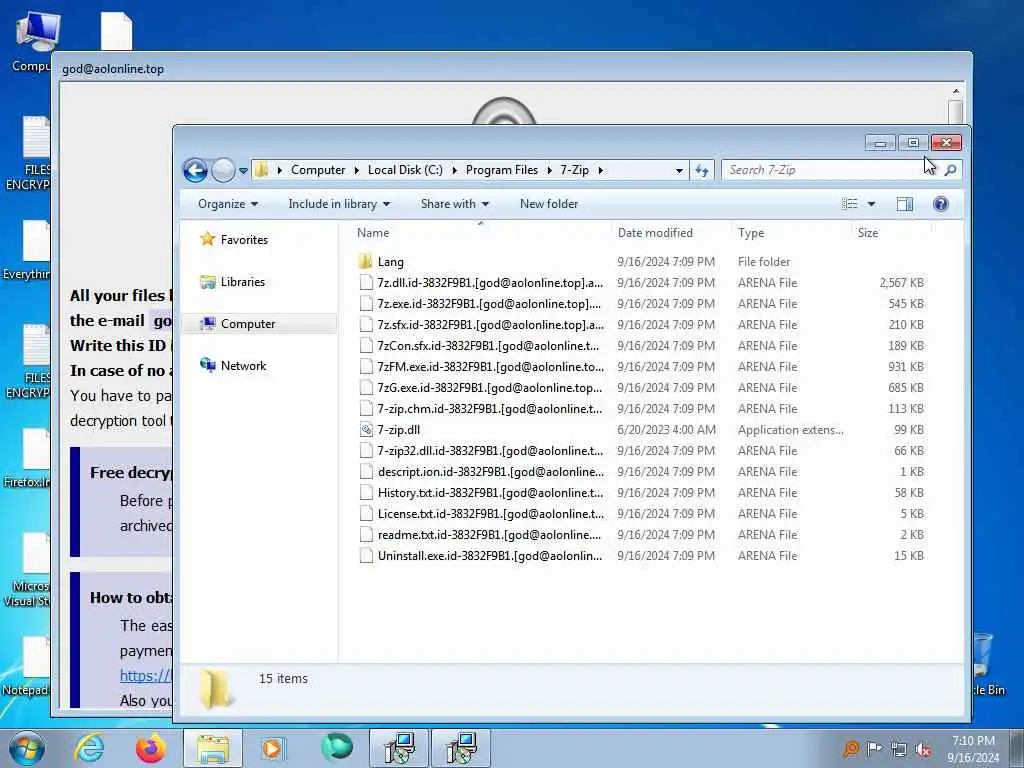Screen dimensions: 1024x768
Task: Open the view options dropdown arrow
Action: click(871, 204)
